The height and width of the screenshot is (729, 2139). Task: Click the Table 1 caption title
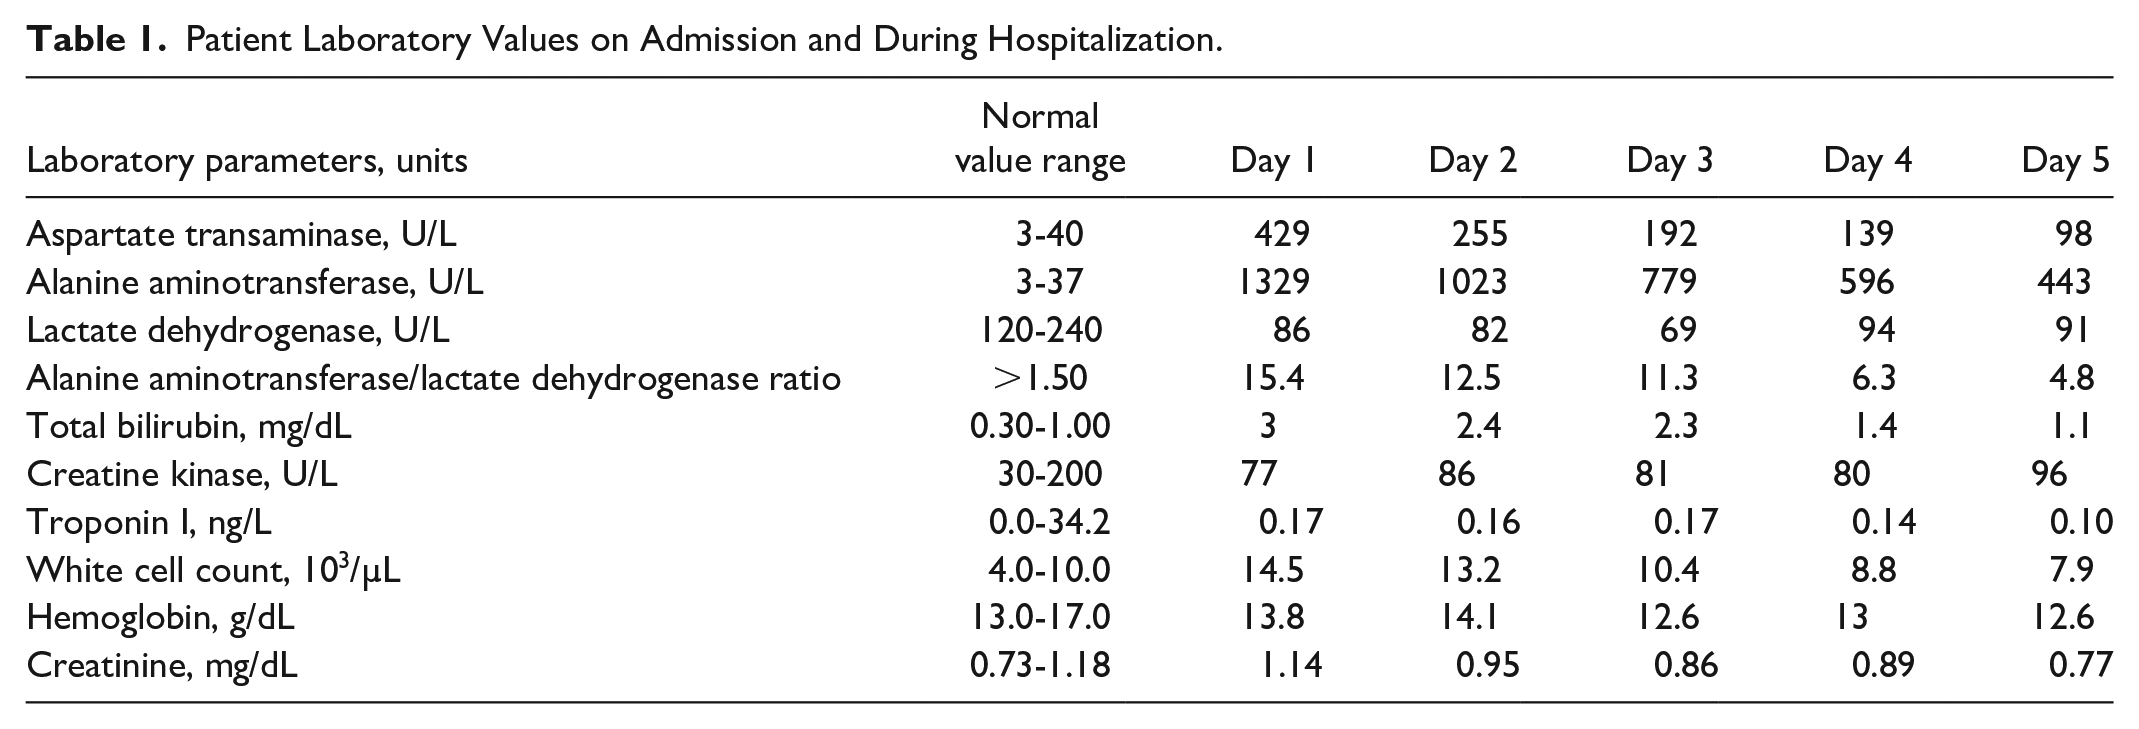pyautogui.click(x=624, y=40)
